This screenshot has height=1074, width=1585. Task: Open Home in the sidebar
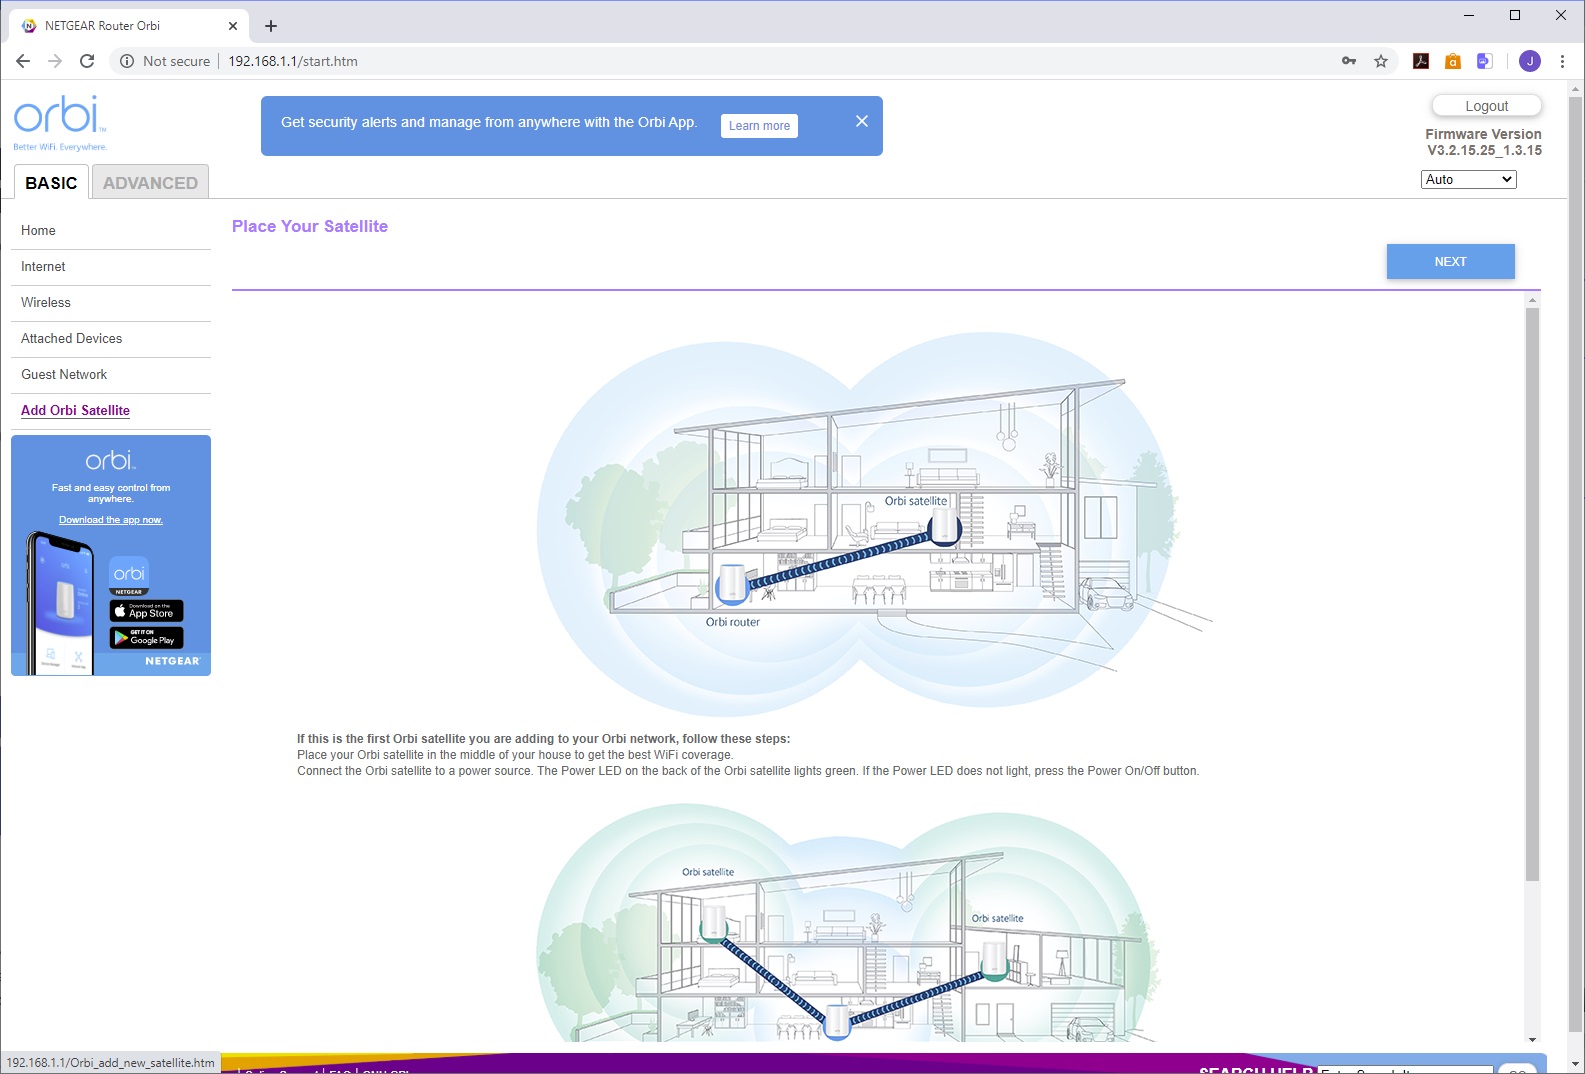pos(38,231)
